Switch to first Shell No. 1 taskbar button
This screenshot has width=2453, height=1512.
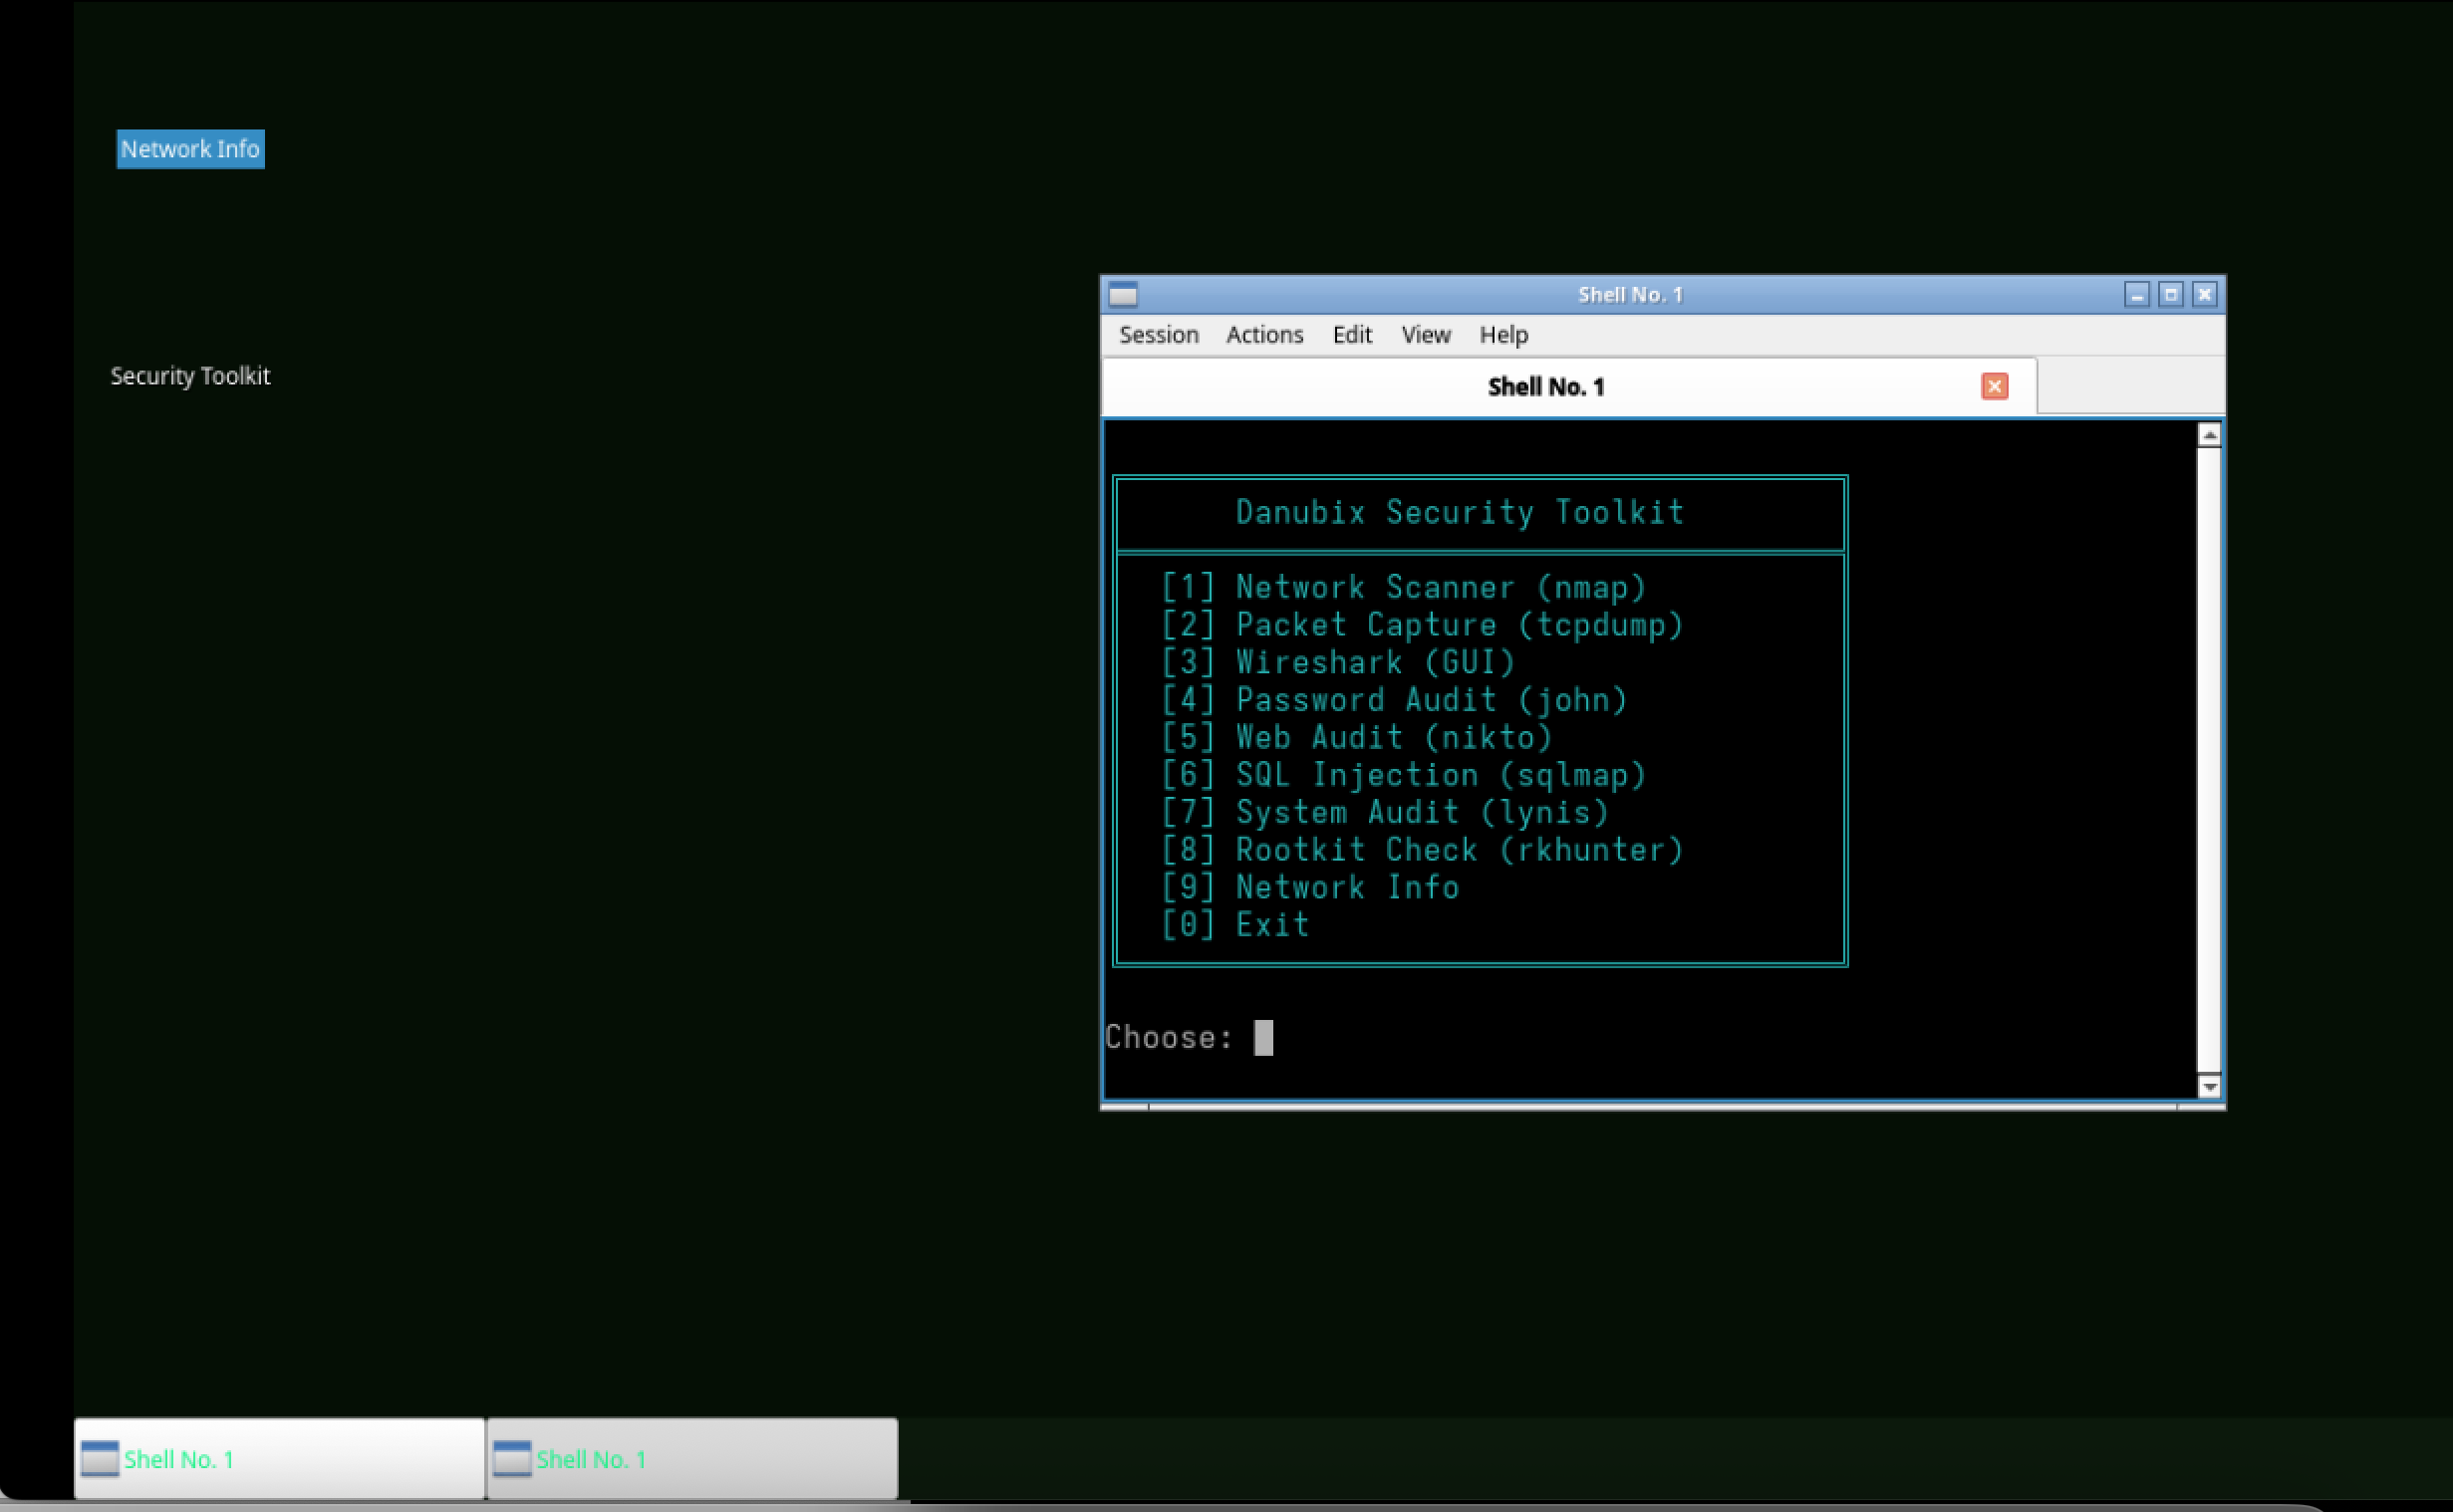[x=279, y=1459]
